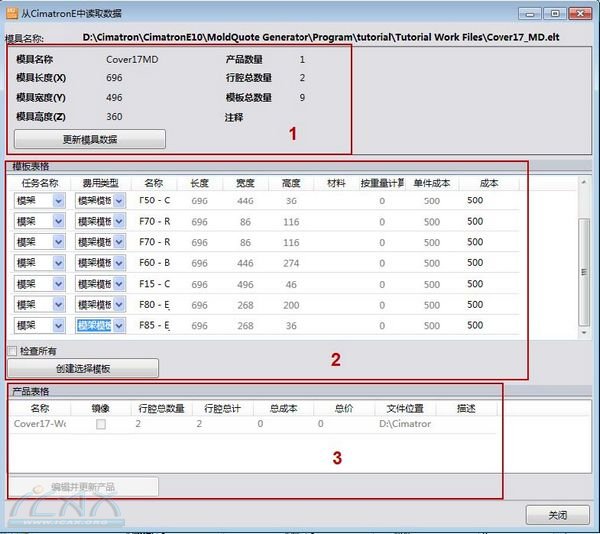The width and height of the screenshot is (600, 534).
Task: Click the D:\Cimatror file location cell
Action: tap(405, 424)
